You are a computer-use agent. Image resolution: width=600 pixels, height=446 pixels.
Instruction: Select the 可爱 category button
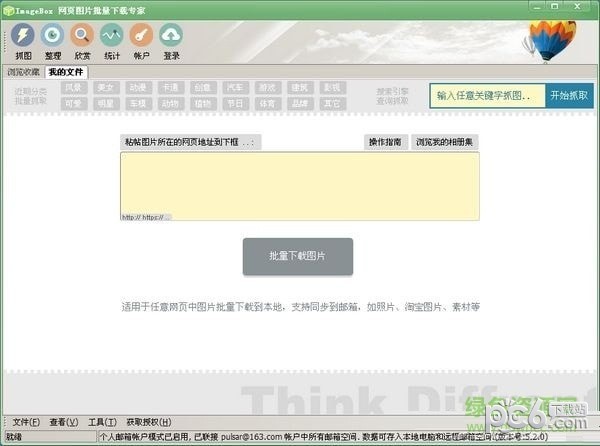pos(73,104)
